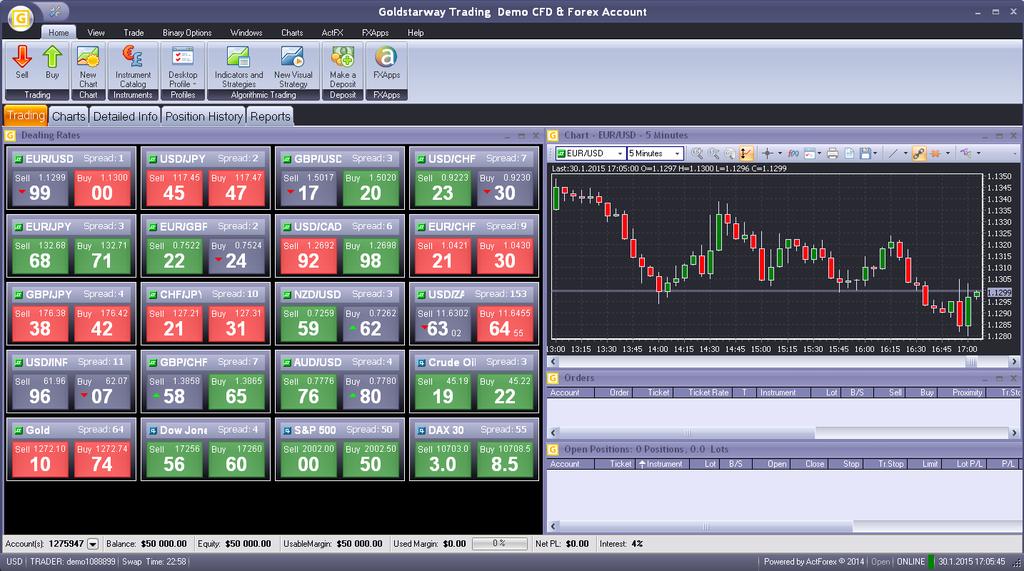Click the used margin 0 % bar
Viewport: 1024px width, 571px height.
500,544
